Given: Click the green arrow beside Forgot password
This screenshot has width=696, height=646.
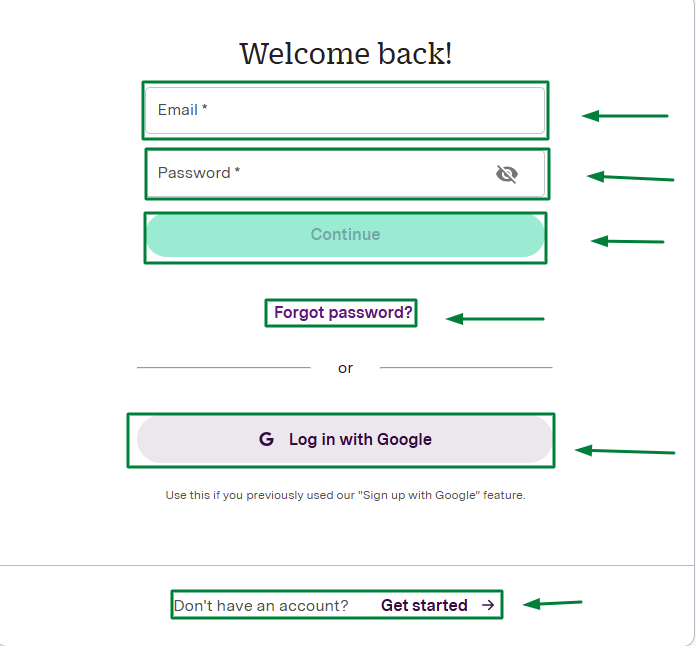Looking at the screenshot, I should point(495,319).
